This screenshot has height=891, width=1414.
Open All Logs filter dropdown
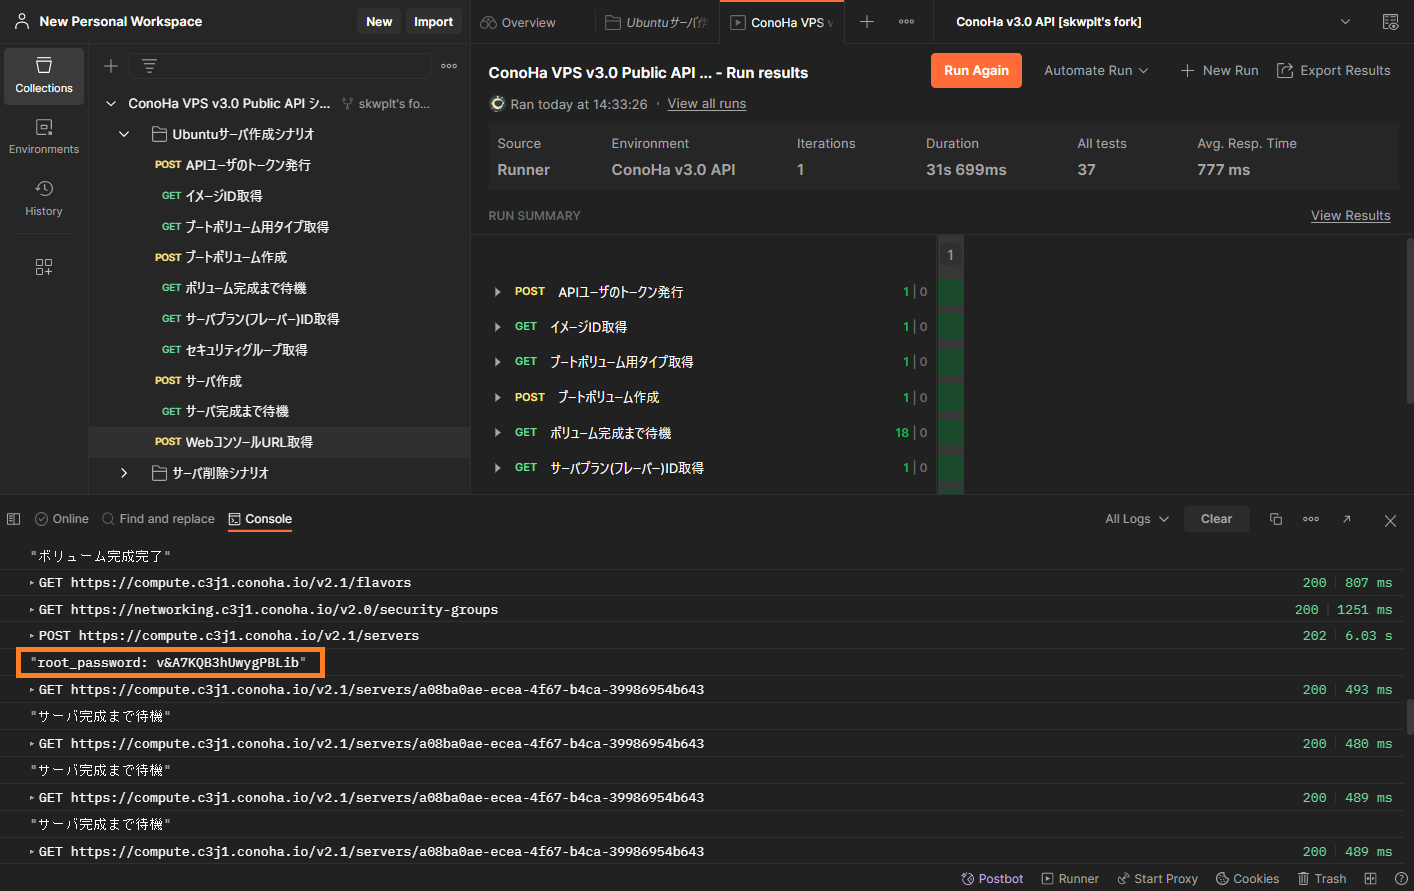click(x=1137, y=519)
